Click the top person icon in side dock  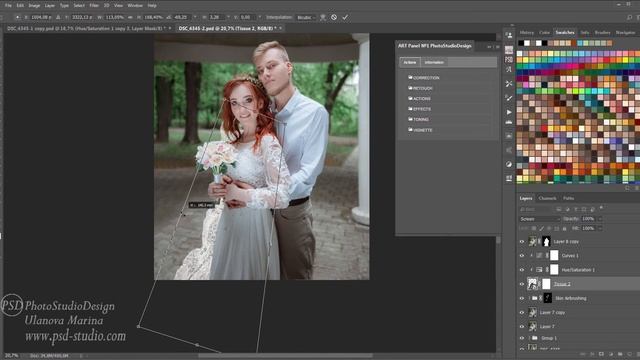point(509,36)
